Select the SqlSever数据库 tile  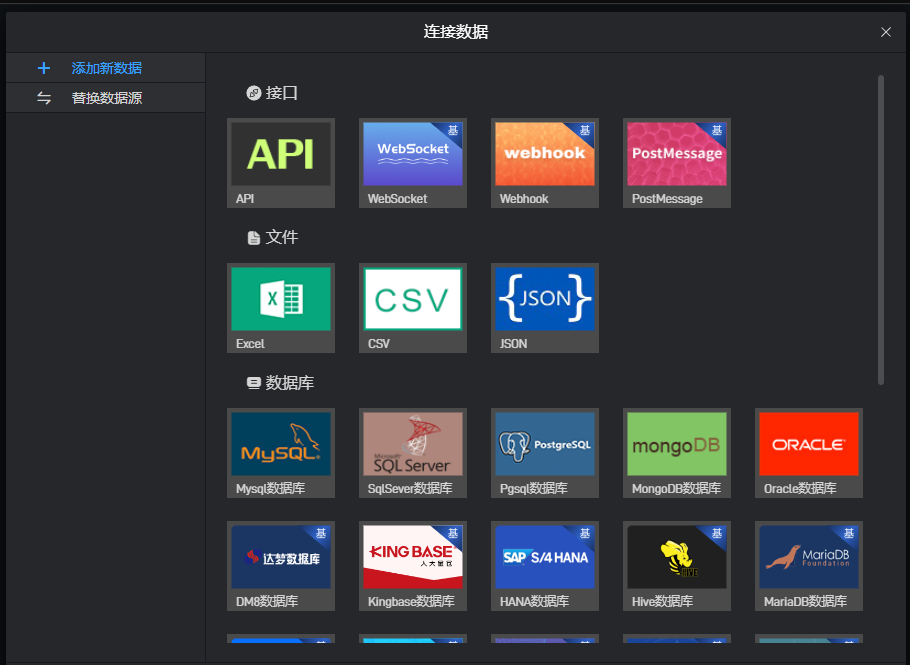(x=413, y=453)
